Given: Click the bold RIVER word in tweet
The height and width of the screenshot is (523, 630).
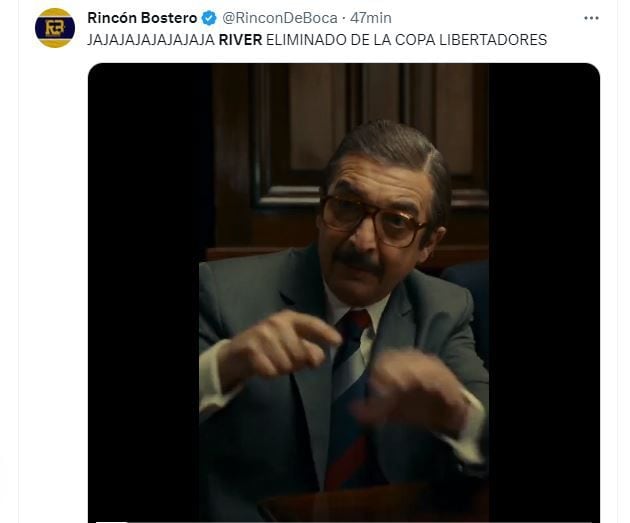Looking at the screenshot, I should click(x=240, y=40).
